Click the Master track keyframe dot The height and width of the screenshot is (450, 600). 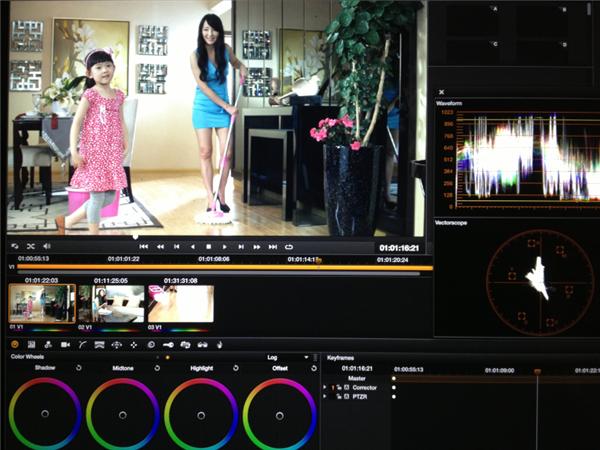[x=394, y=378]
